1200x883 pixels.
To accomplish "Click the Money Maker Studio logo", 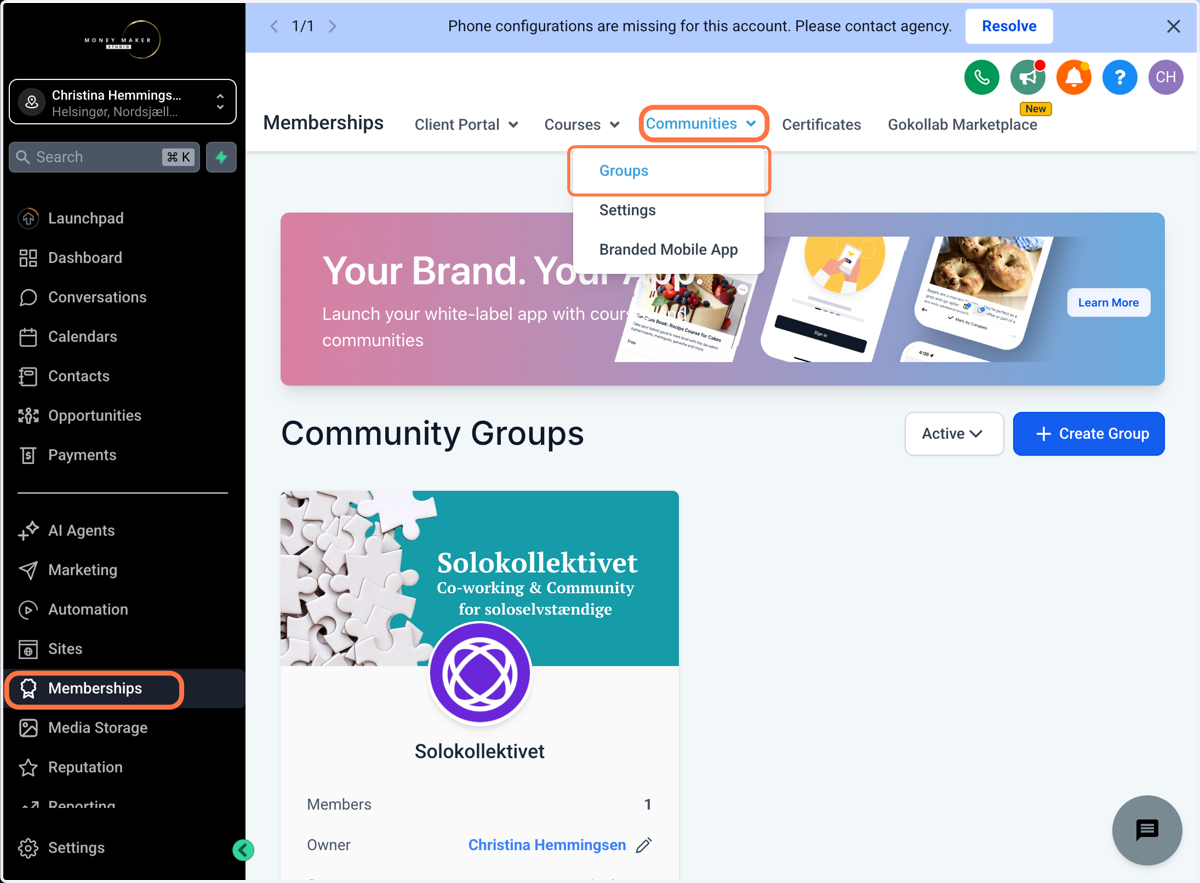I will 122,39.
